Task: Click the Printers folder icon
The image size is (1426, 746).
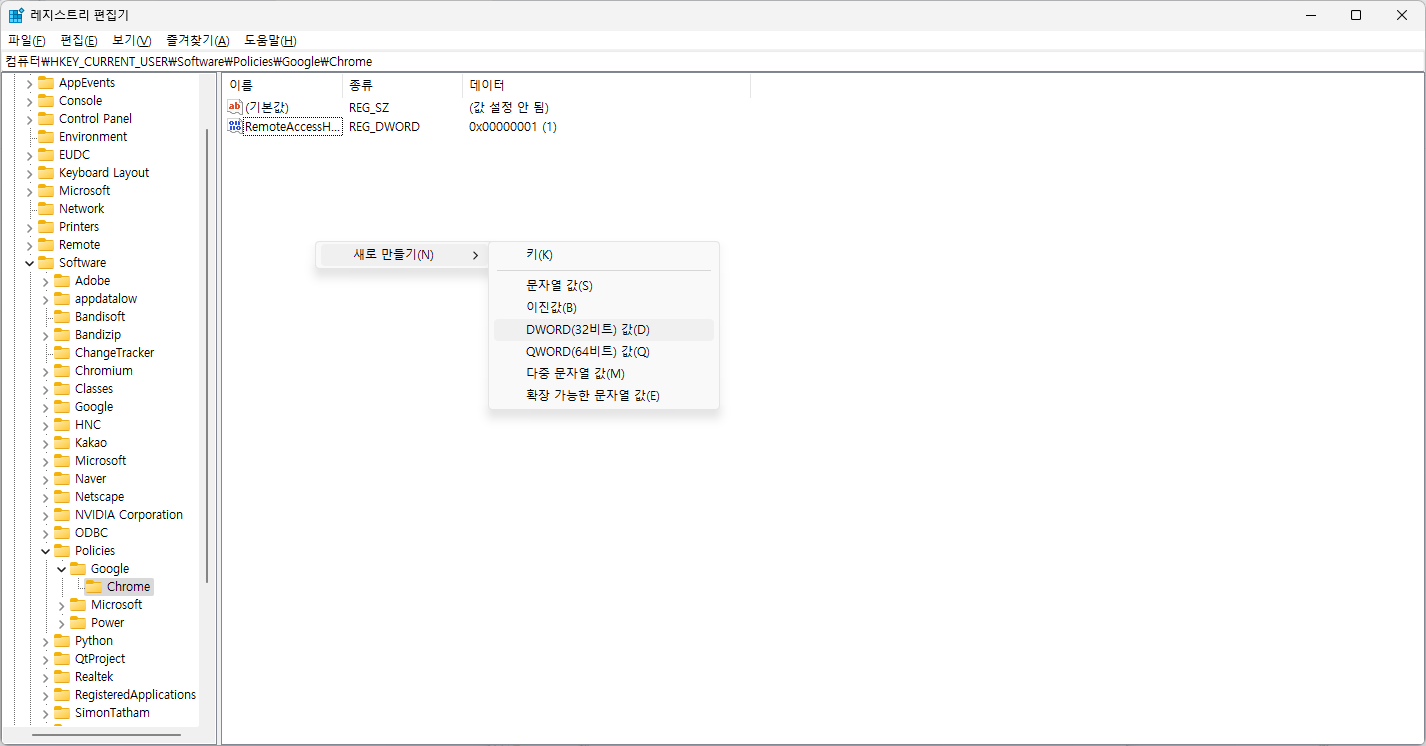Action: click(x=46, y=227)
